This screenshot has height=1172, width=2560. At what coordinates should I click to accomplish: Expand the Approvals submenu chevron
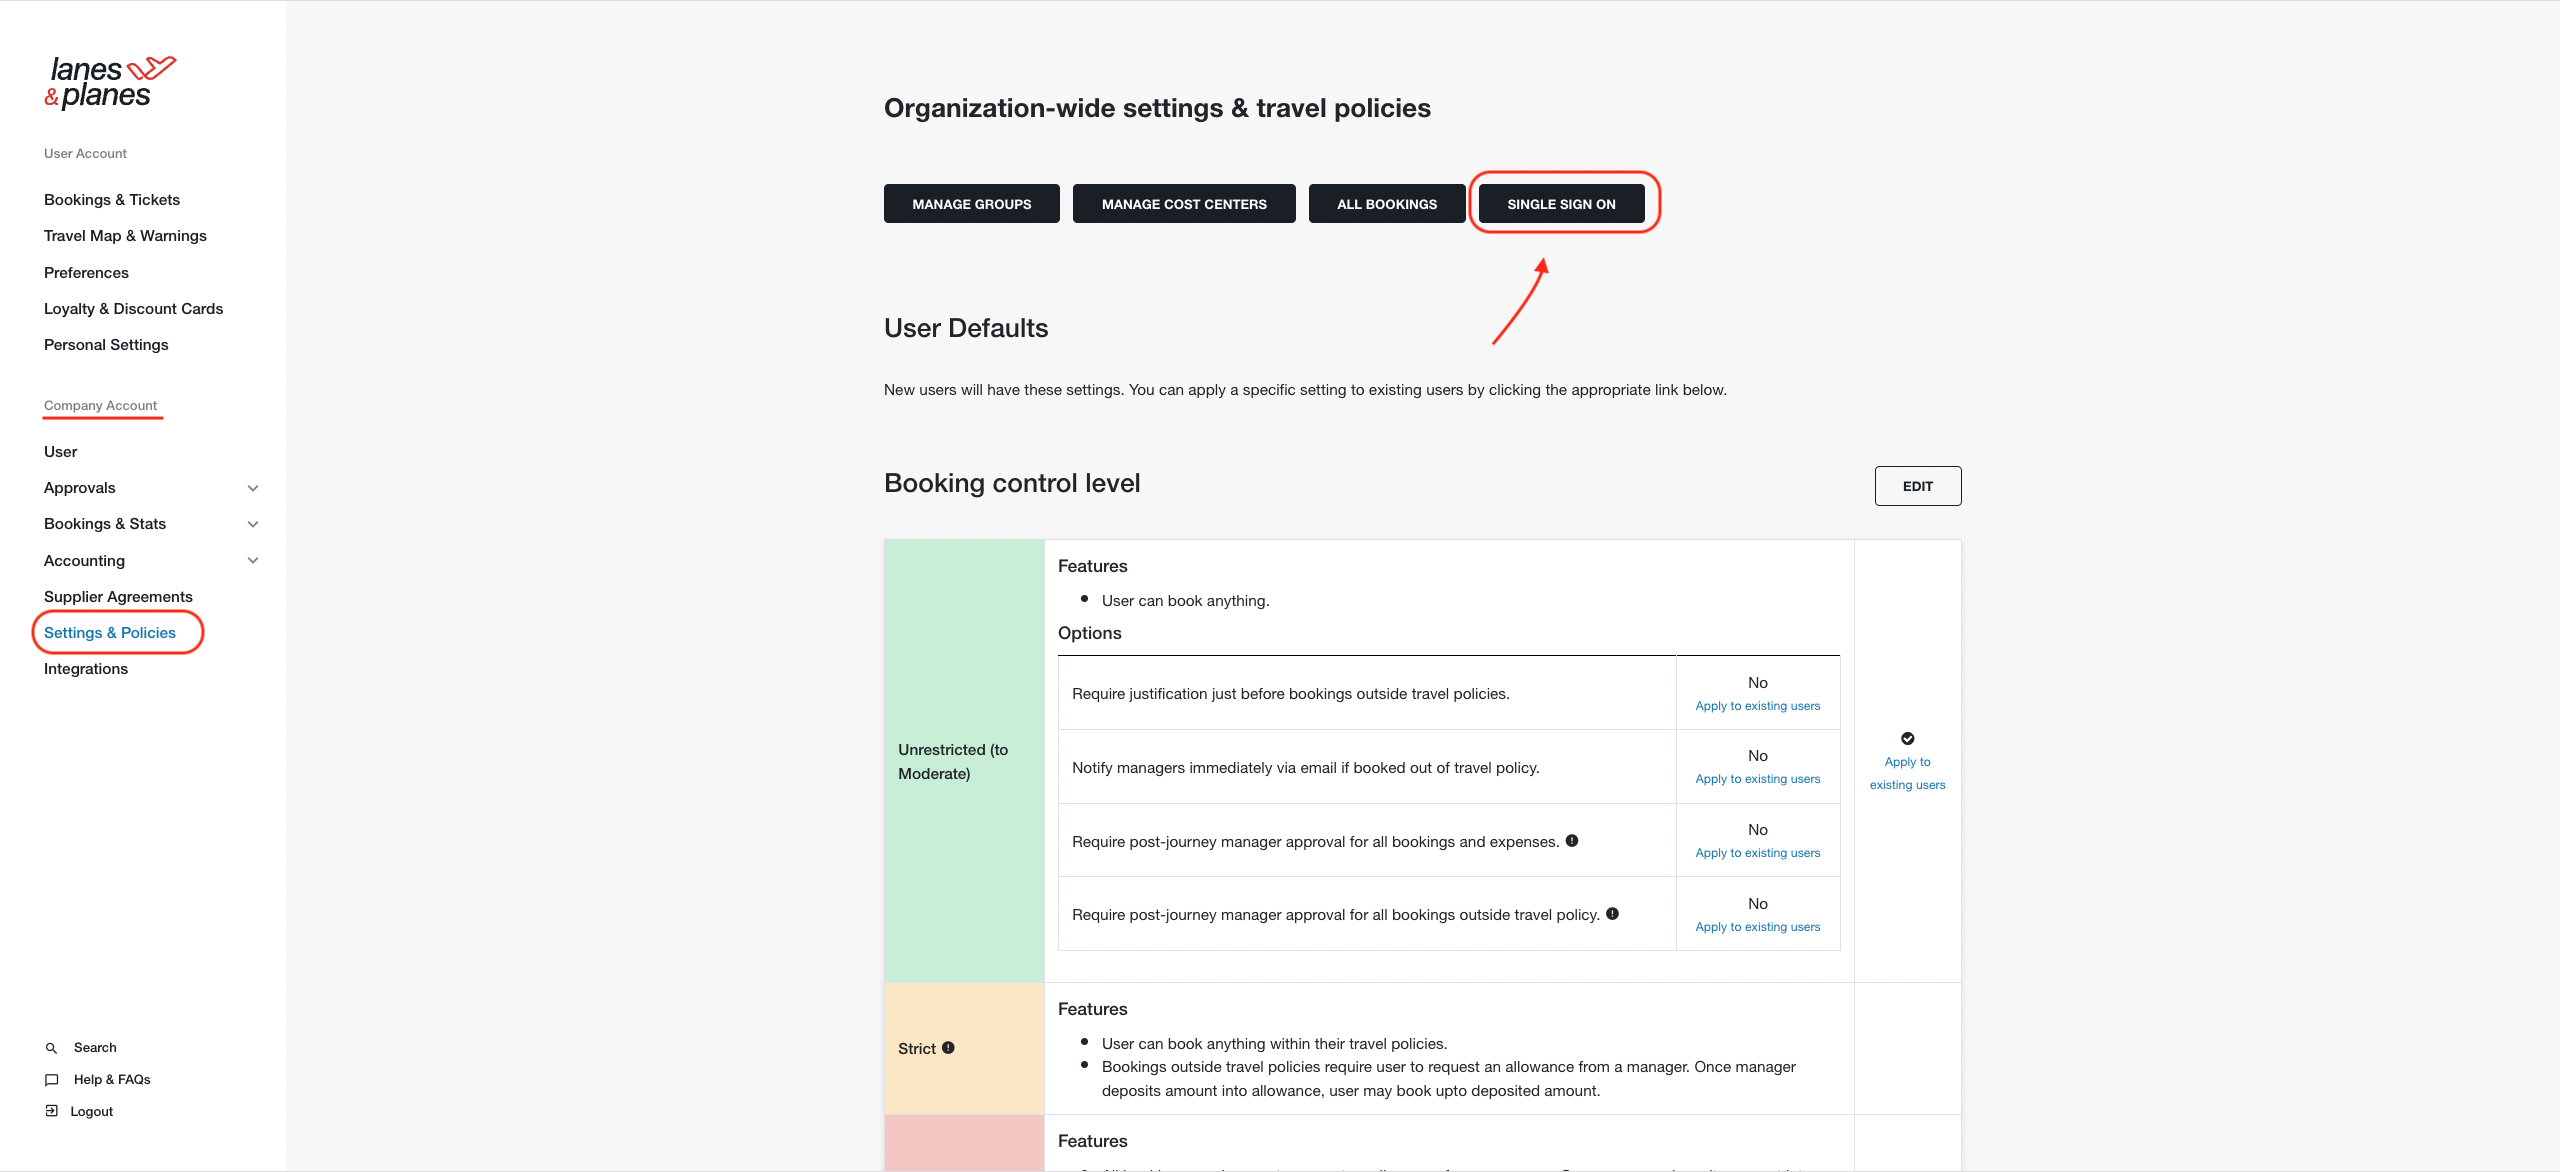click(x=253, y=488)
